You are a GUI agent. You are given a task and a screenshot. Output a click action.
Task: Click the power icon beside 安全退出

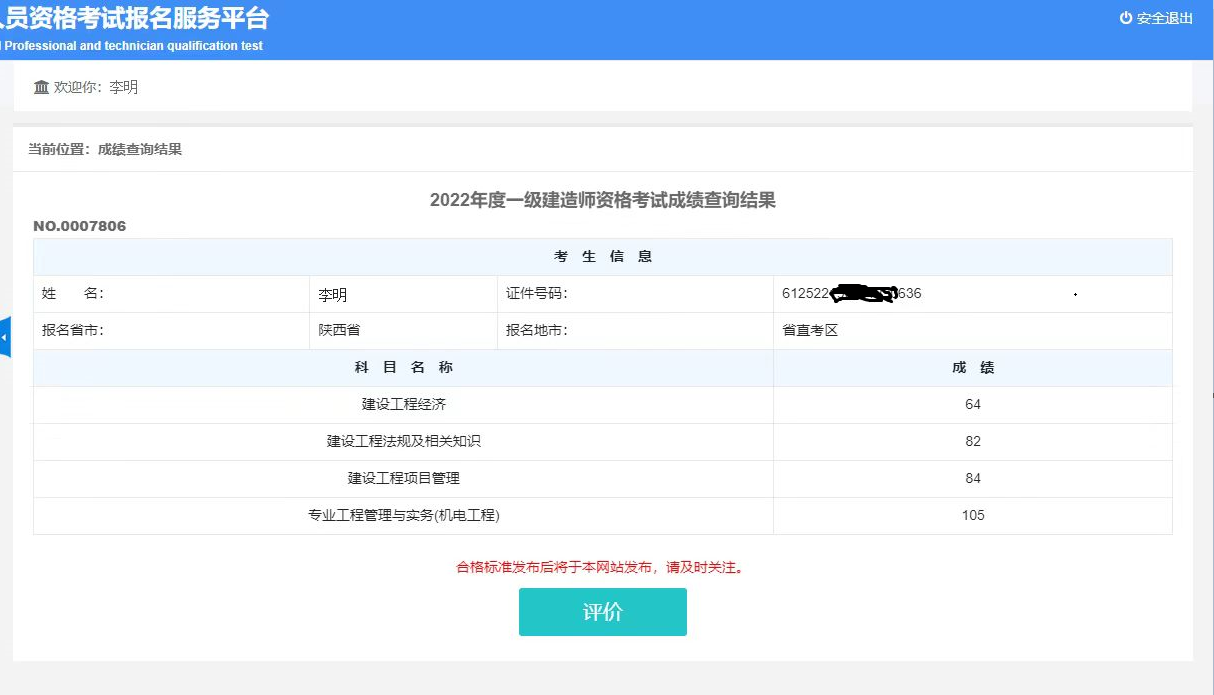point(1127,17)
